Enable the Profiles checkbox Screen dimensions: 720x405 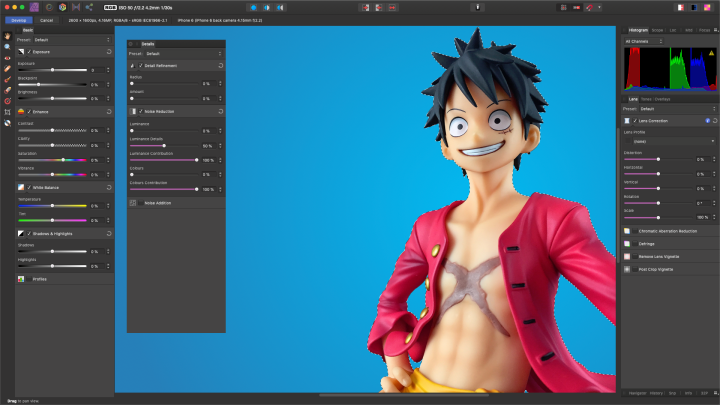coord(29,279)
